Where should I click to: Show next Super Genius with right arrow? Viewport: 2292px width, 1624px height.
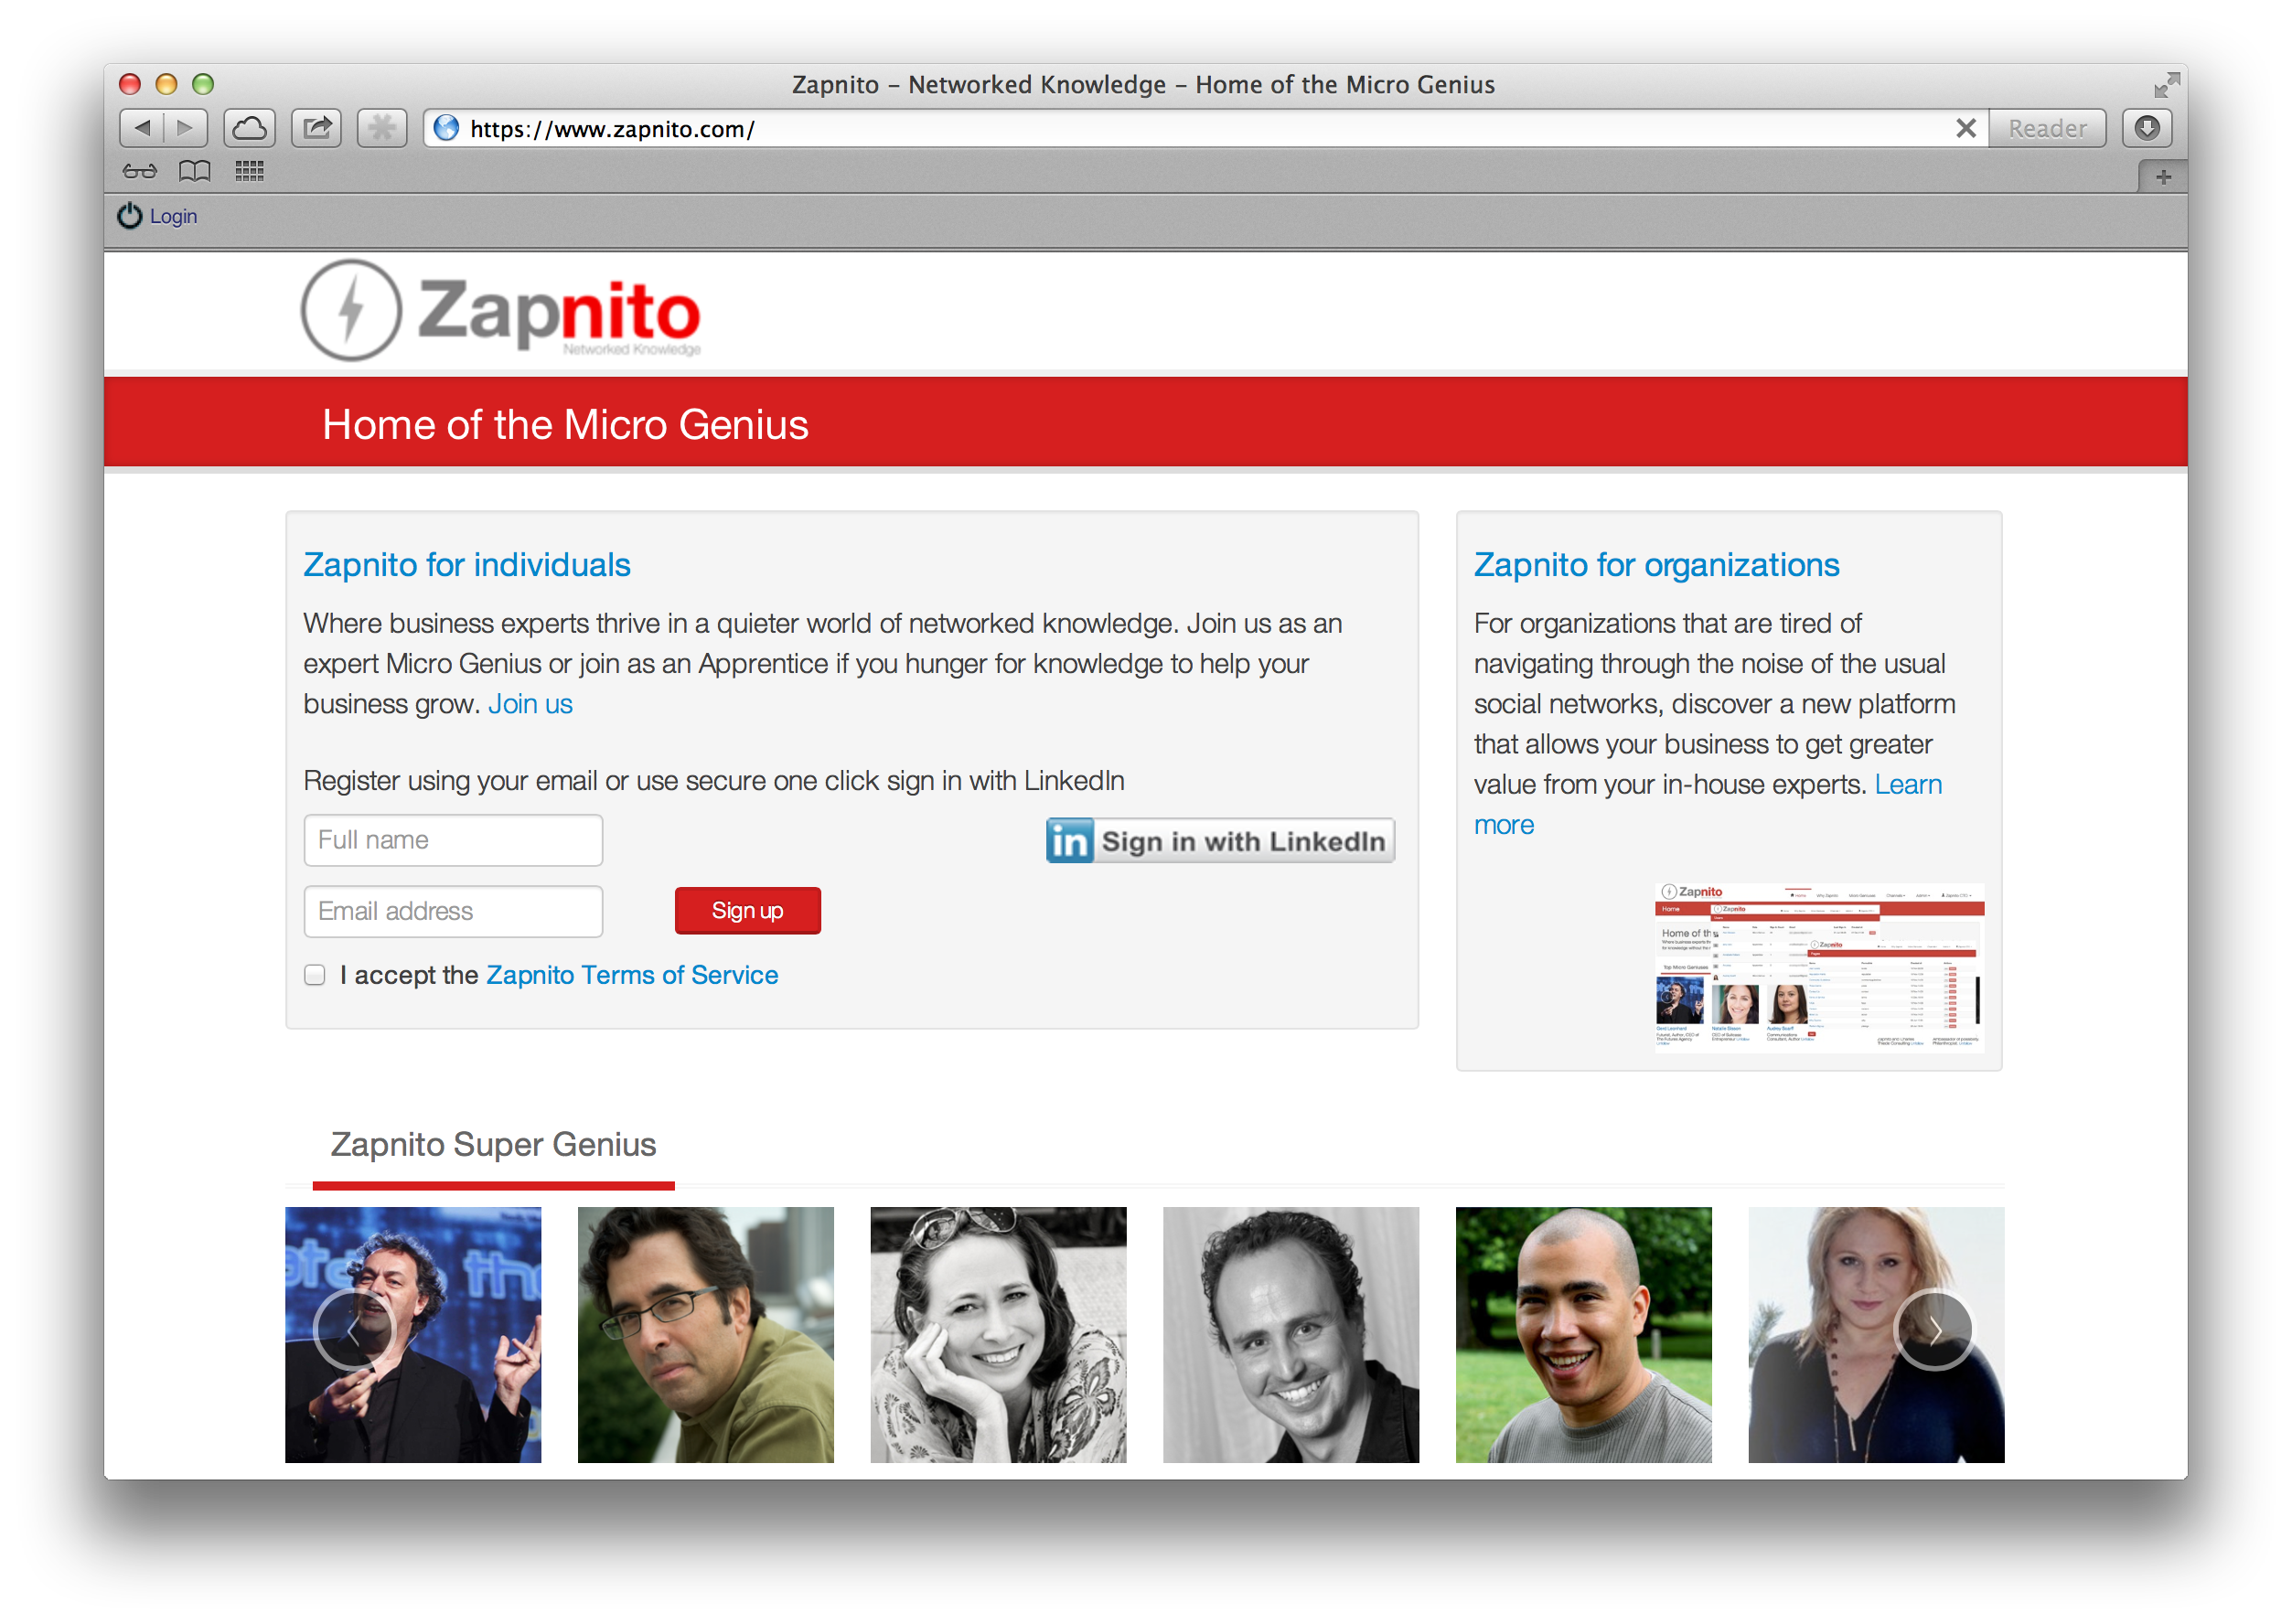click(x=1934, y=1329)
